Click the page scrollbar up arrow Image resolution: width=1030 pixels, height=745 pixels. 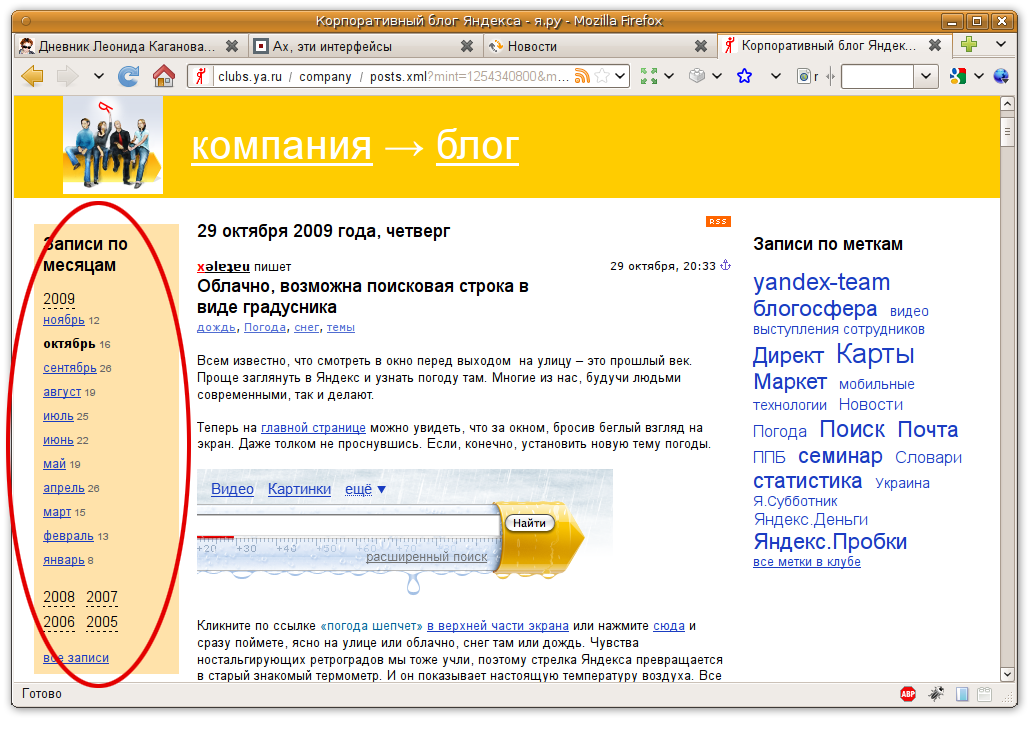click(1007, 103)
